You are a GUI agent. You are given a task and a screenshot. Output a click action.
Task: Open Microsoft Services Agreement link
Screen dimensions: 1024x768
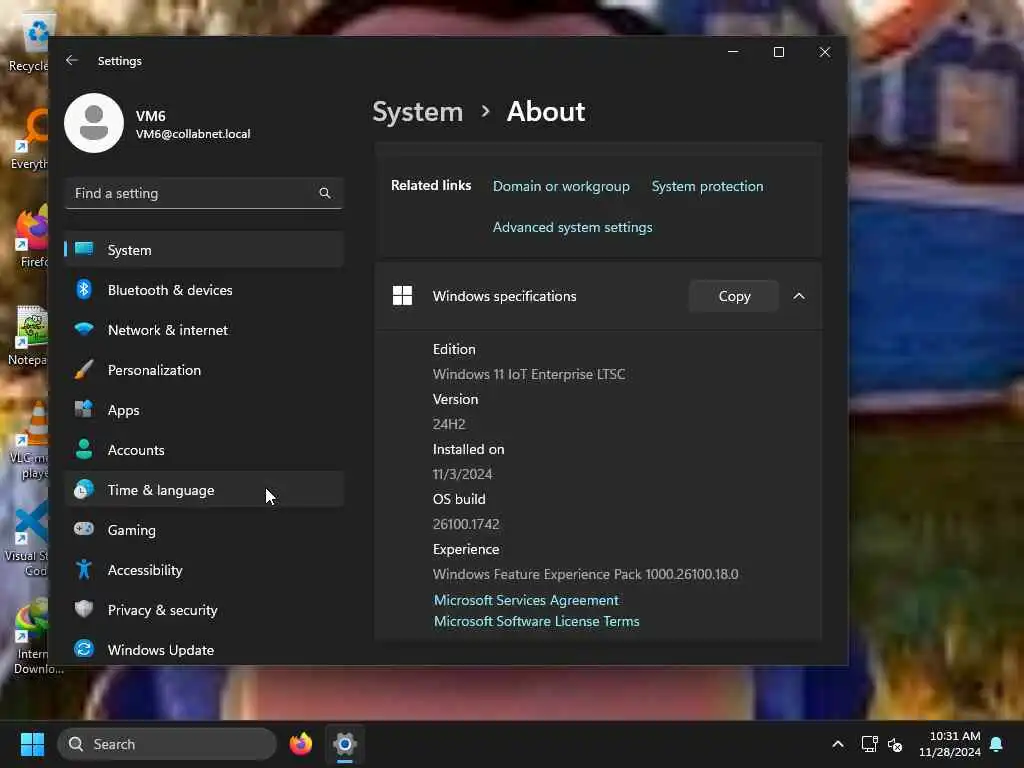[526, 600]
